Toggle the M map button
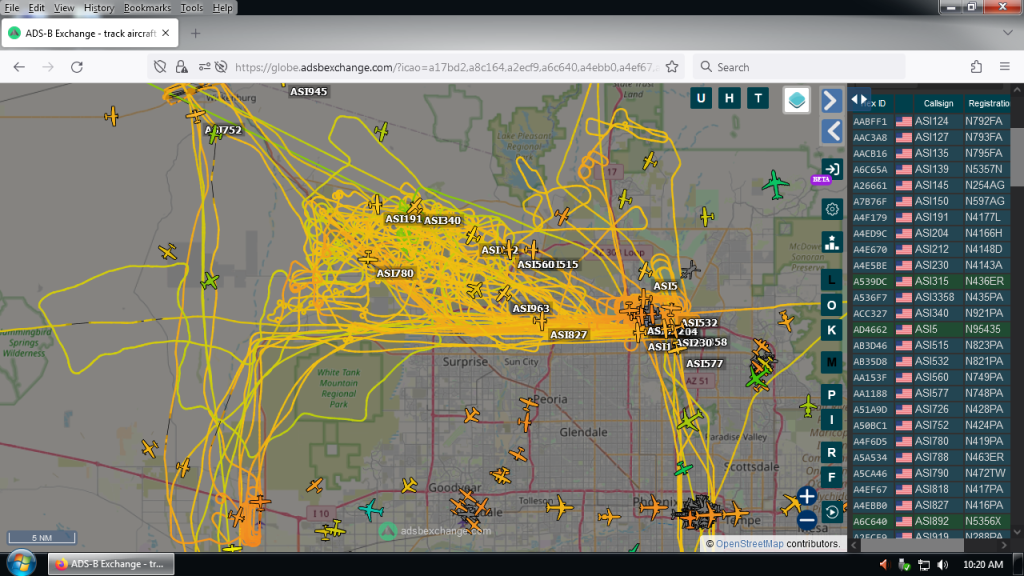 [x=831, y=362]
